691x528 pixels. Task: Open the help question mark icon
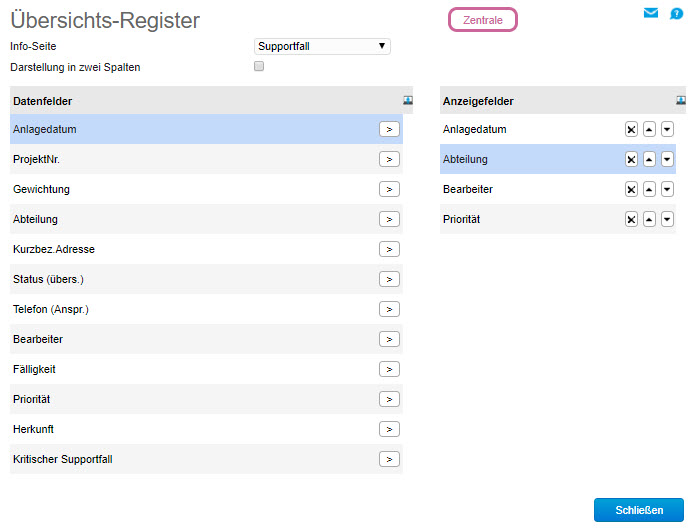pos(676,14)
